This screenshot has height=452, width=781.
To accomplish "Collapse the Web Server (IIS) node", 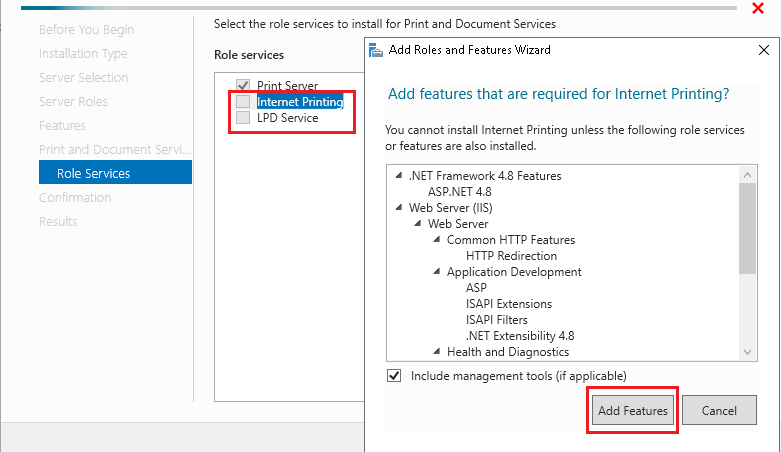I will point(398,207).
